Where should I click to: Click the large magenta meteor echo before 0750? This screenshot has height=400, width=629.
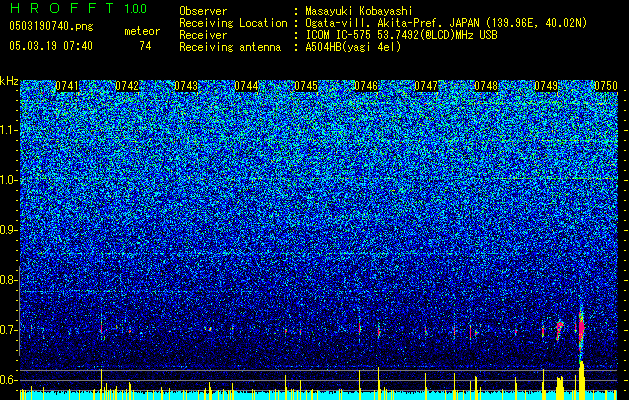point(581,329)
